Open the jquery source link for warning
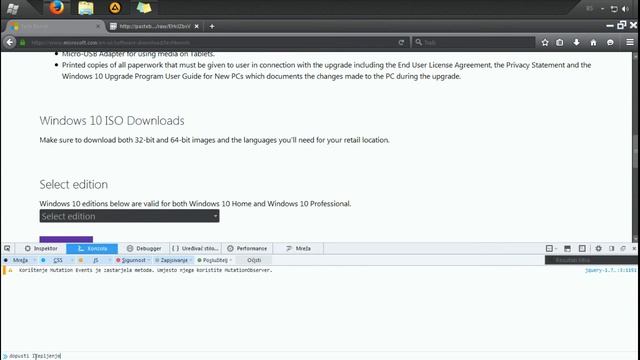640x360 pixels. click(611, 270)
